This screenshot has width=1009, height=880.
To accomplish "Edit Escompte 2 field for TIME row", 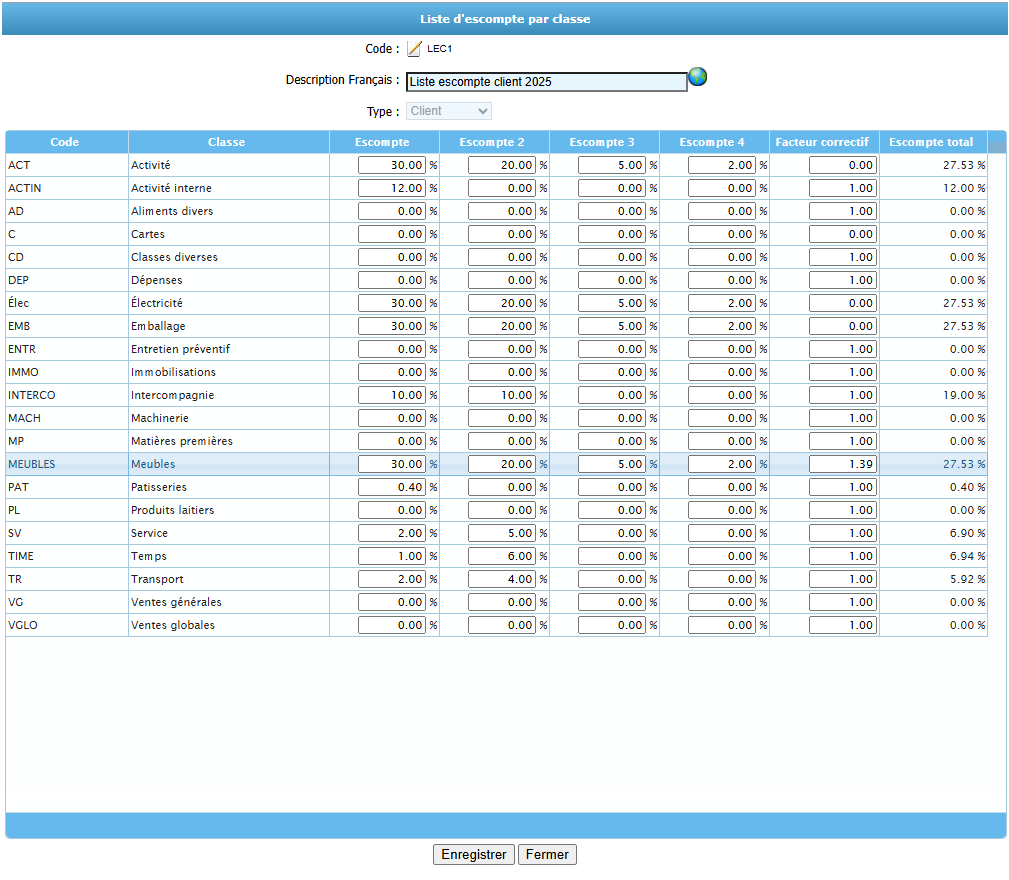I will coord(502,556).
